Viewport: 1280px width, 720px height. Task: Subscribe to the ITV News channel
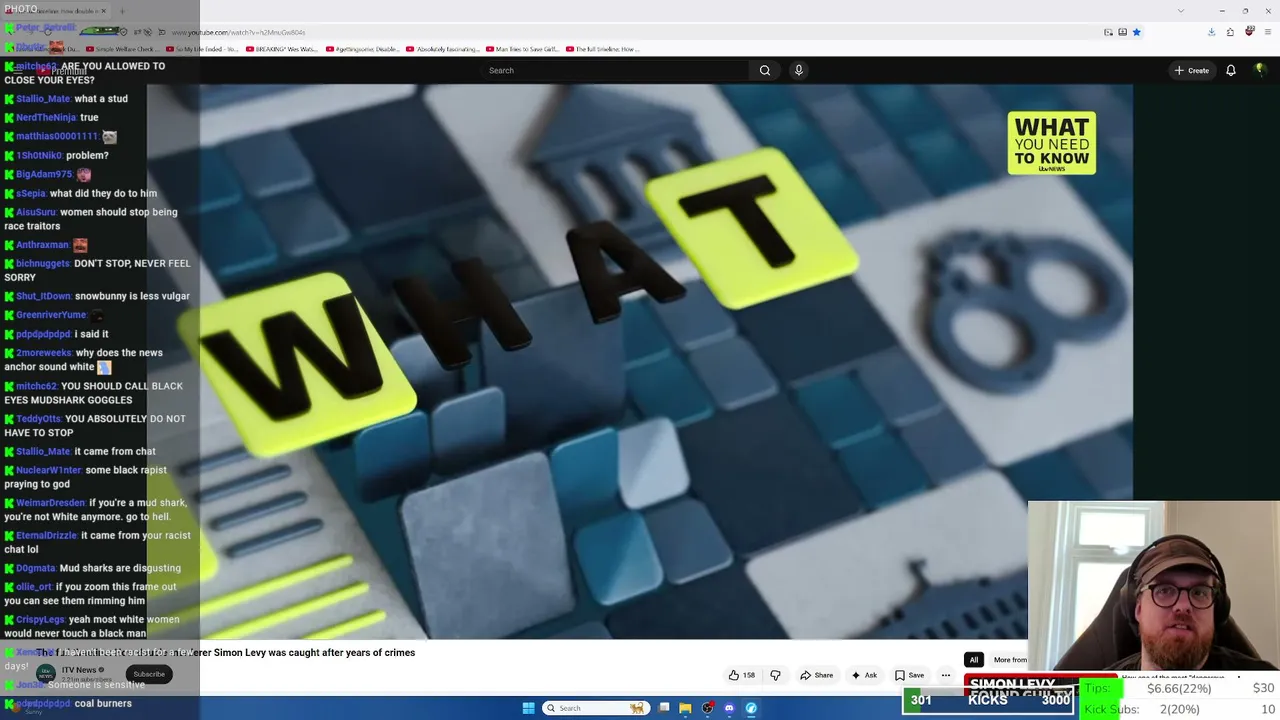pos(149,674)
